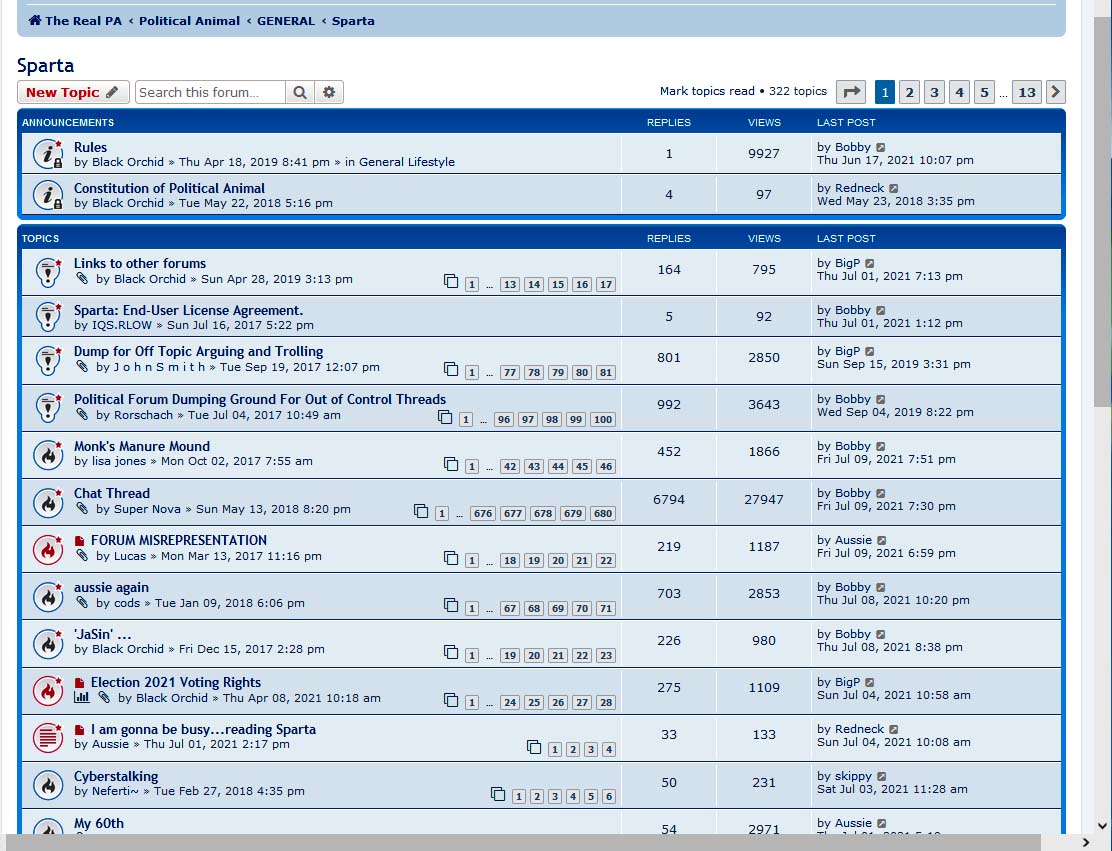1112x851 pixels.
Task: Open page 680 of Chat Thread
Action: pyautogui.click(x=602, y=514)
